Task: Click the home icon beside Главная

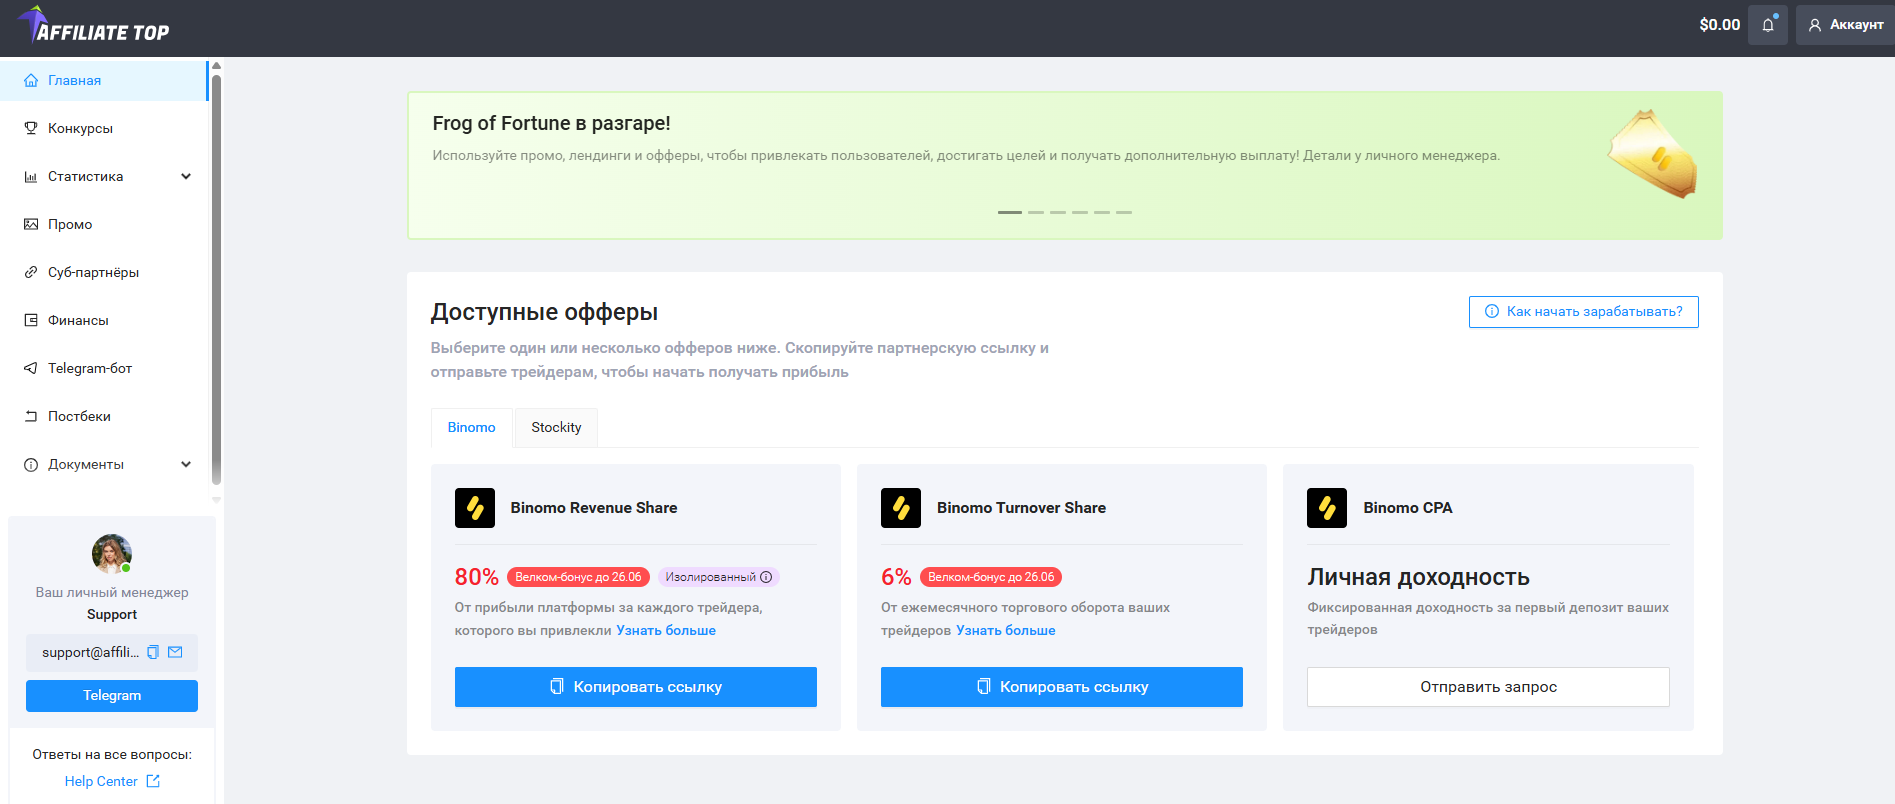Action: pyautogui.click(x=31, y=80)
